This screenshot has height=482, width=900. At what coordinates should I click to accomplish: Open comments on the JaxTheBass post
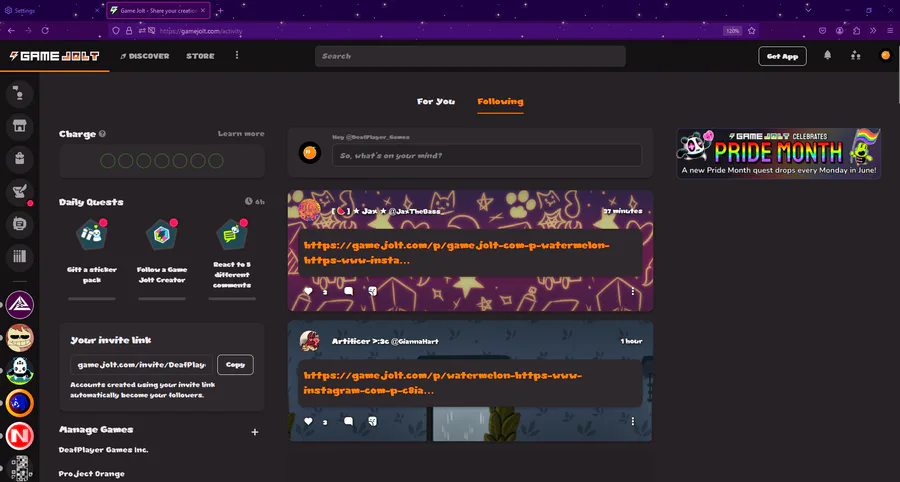[348, 291]
